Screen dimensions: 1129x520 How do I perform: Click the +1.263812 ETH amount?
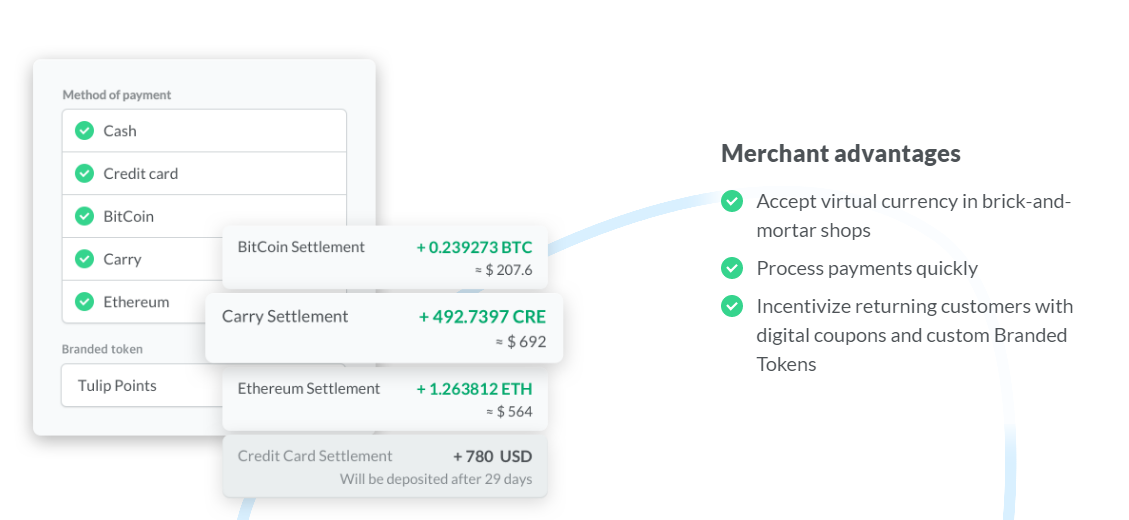click(474, 389)
